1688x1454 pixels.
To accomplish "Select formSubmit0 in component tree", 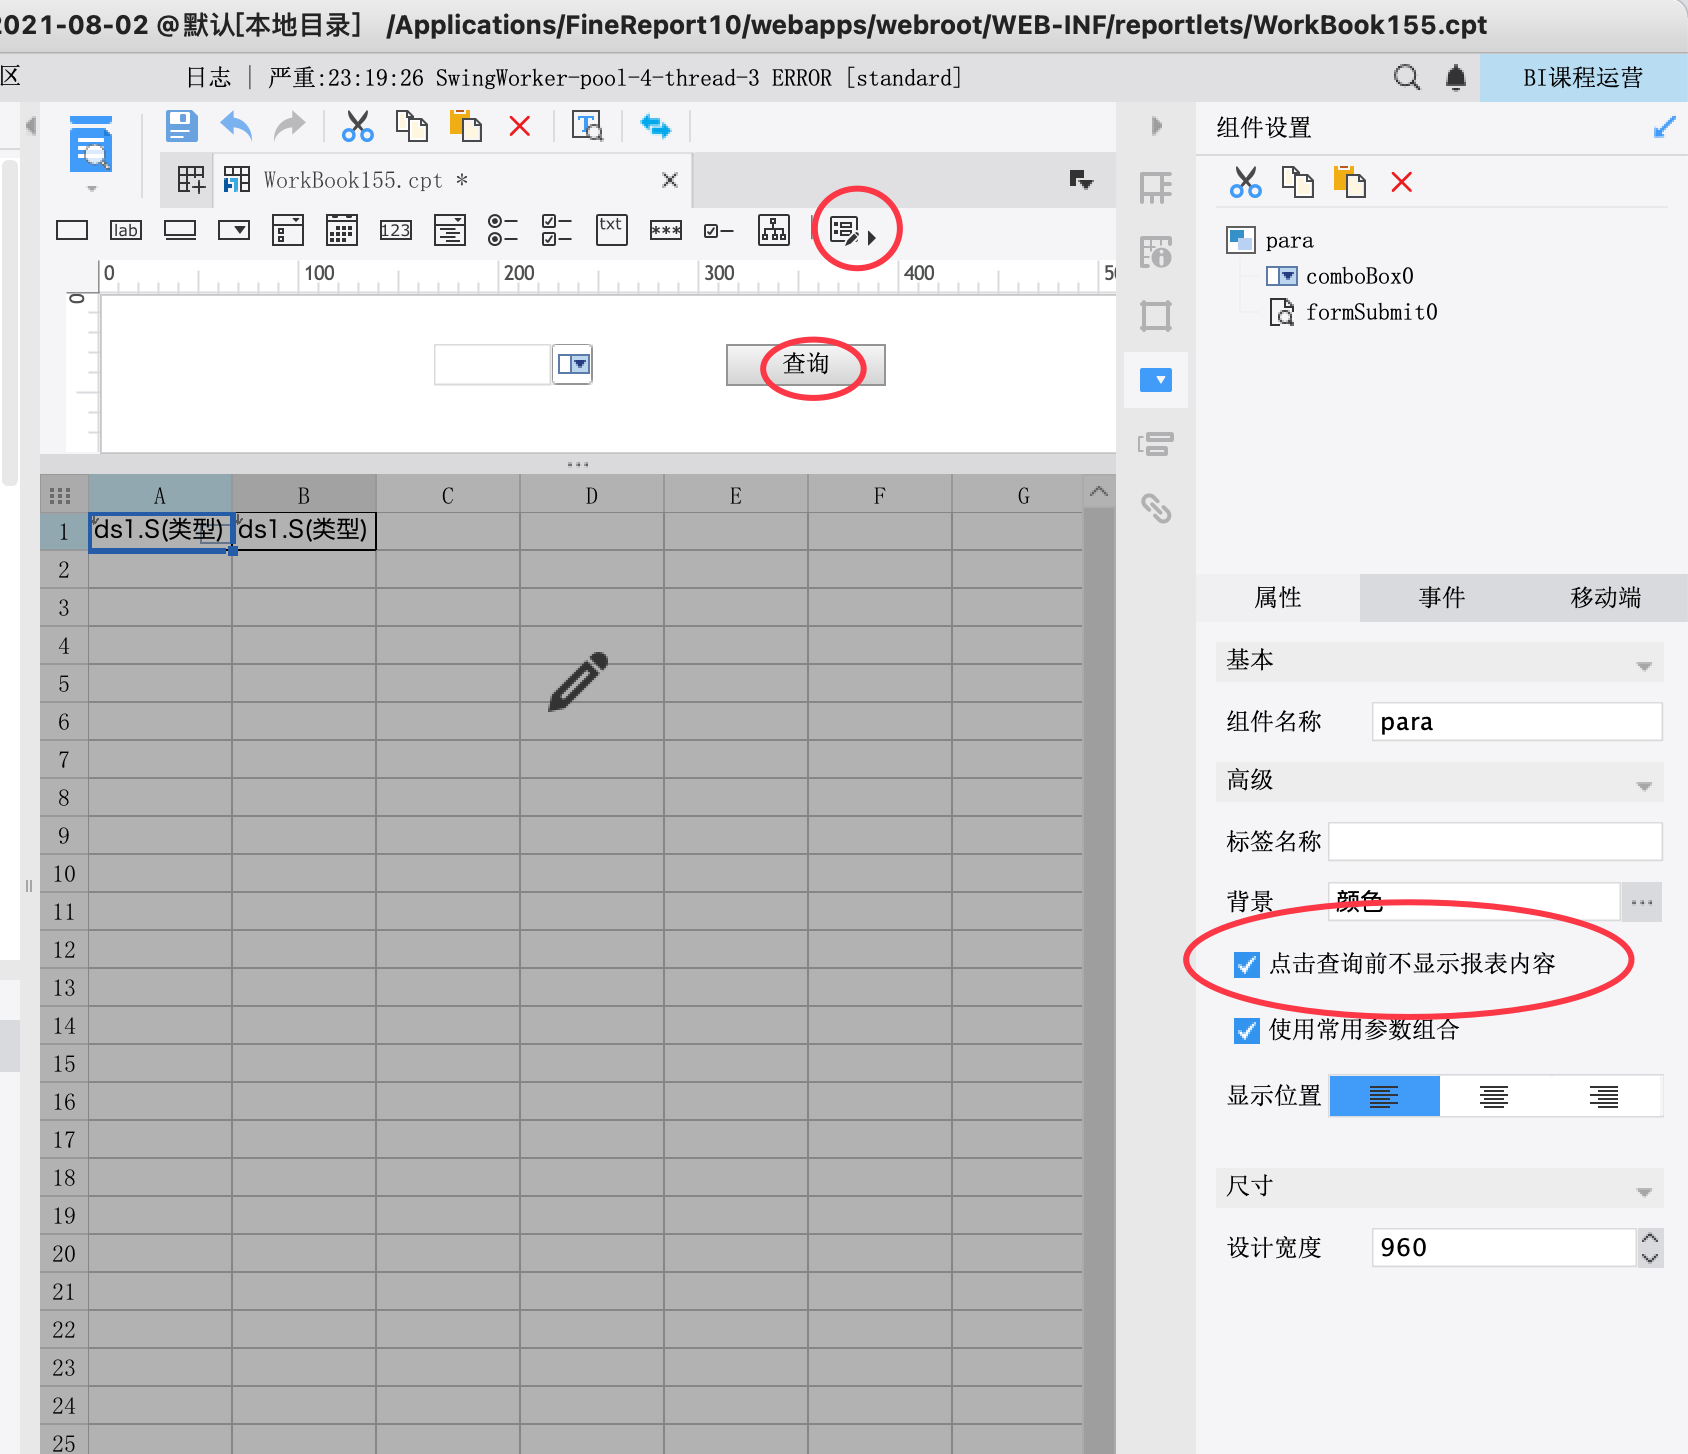I will 1371,312.
